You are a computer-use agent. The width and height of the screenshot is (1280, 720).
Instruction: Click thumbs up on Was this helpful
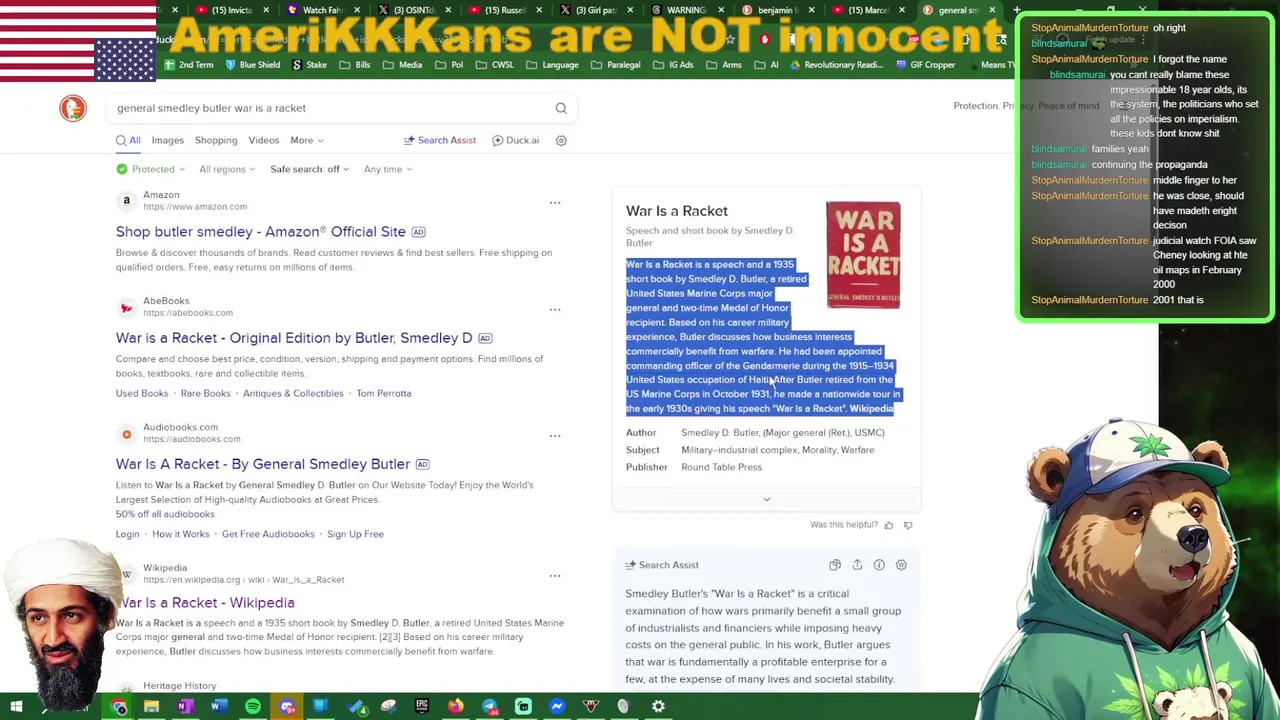pyautogui.click(x=888, y=525)
